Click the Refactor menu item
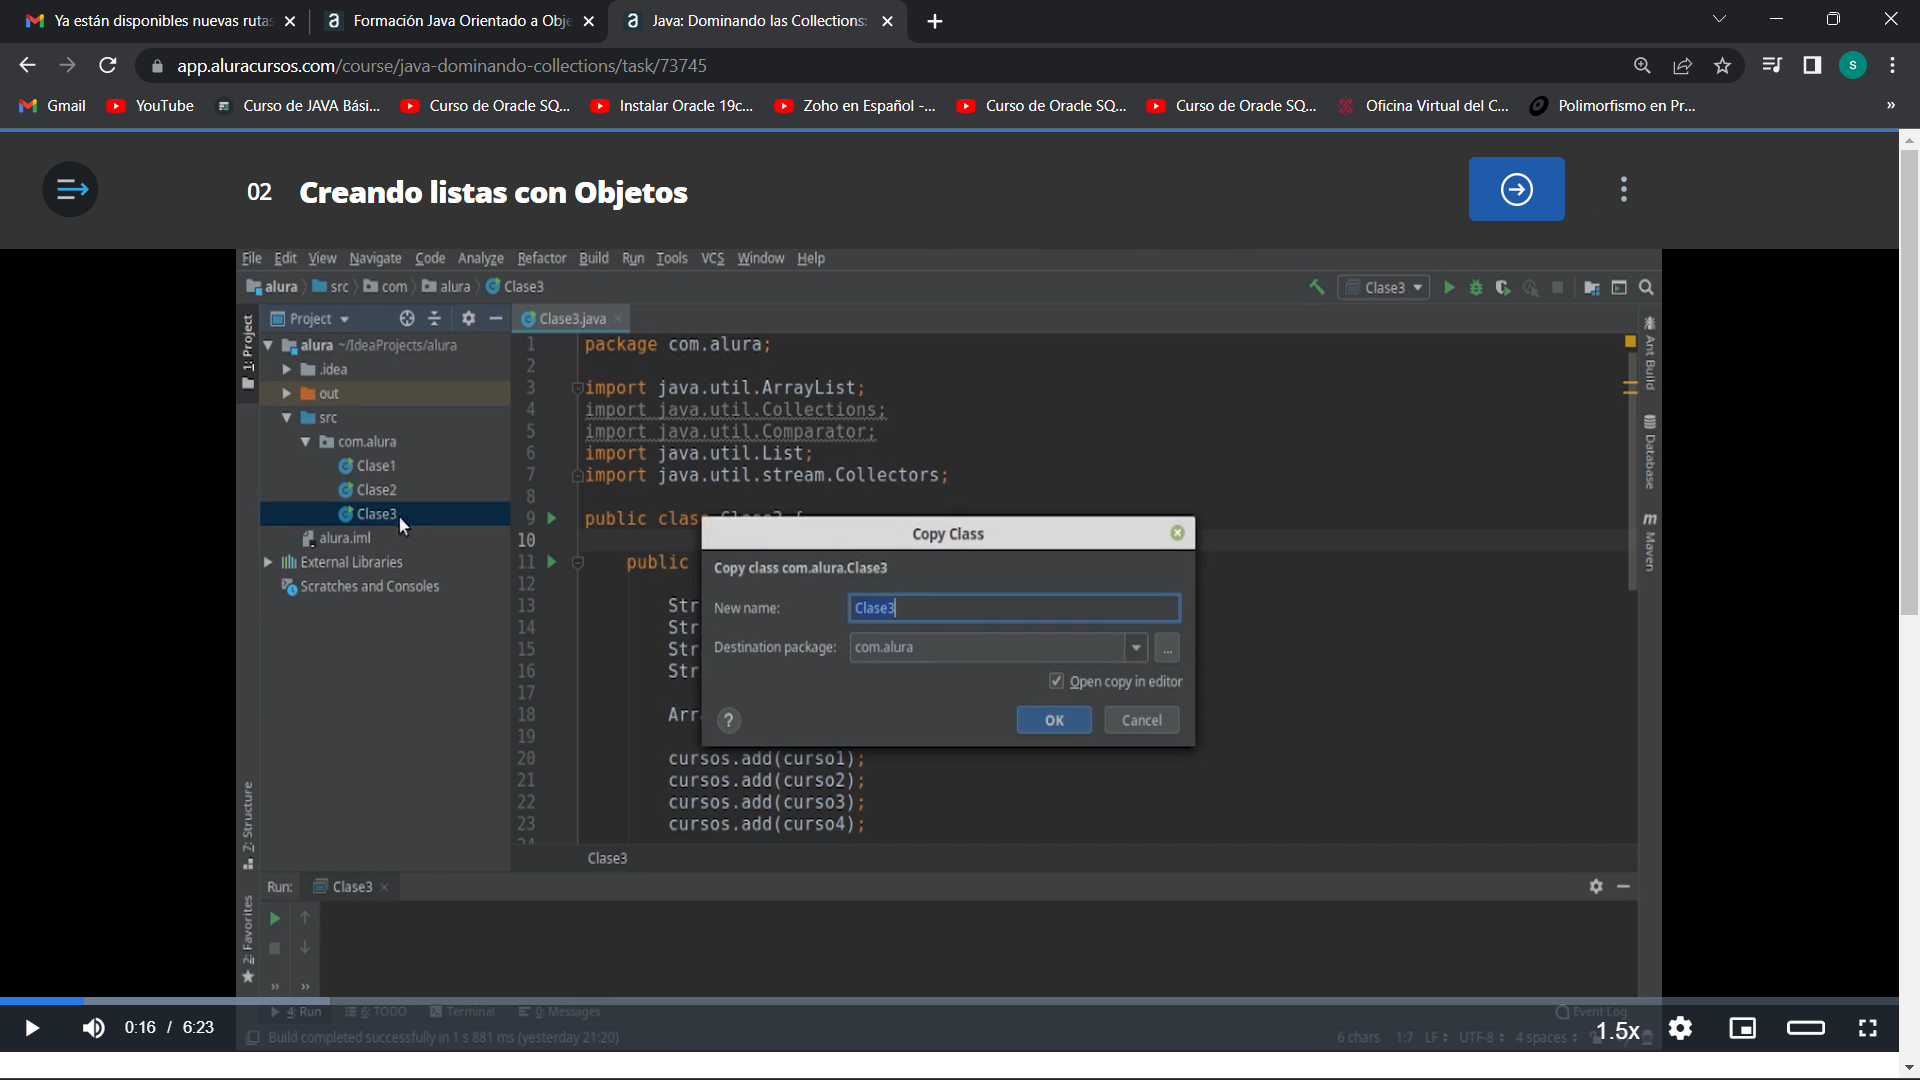 [x=543, y=258]
